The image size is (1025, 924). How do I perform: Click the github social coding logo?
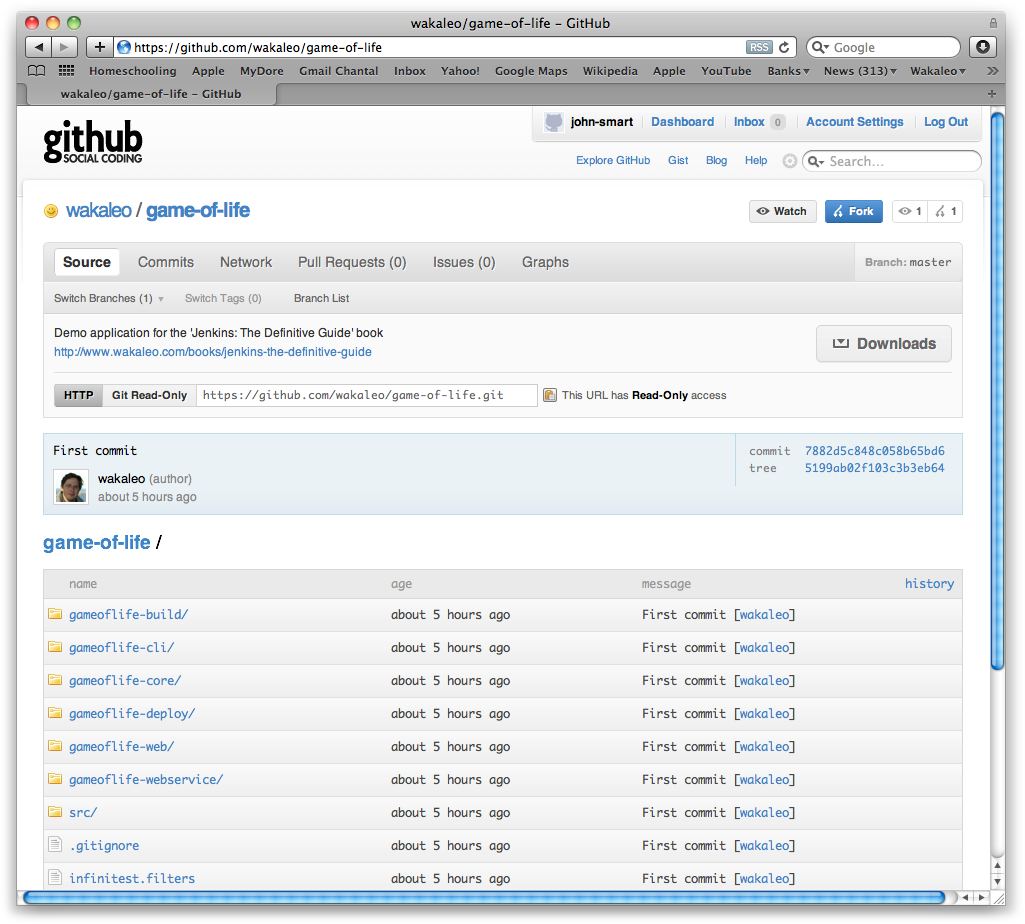[x=93, y=141]
